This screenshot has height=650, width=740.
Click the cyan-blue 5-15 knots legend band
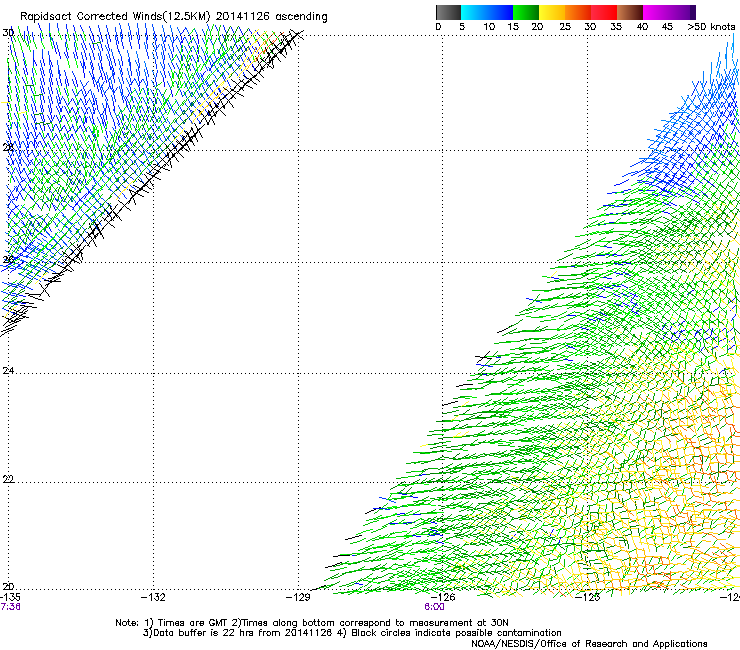click(487, 12)
